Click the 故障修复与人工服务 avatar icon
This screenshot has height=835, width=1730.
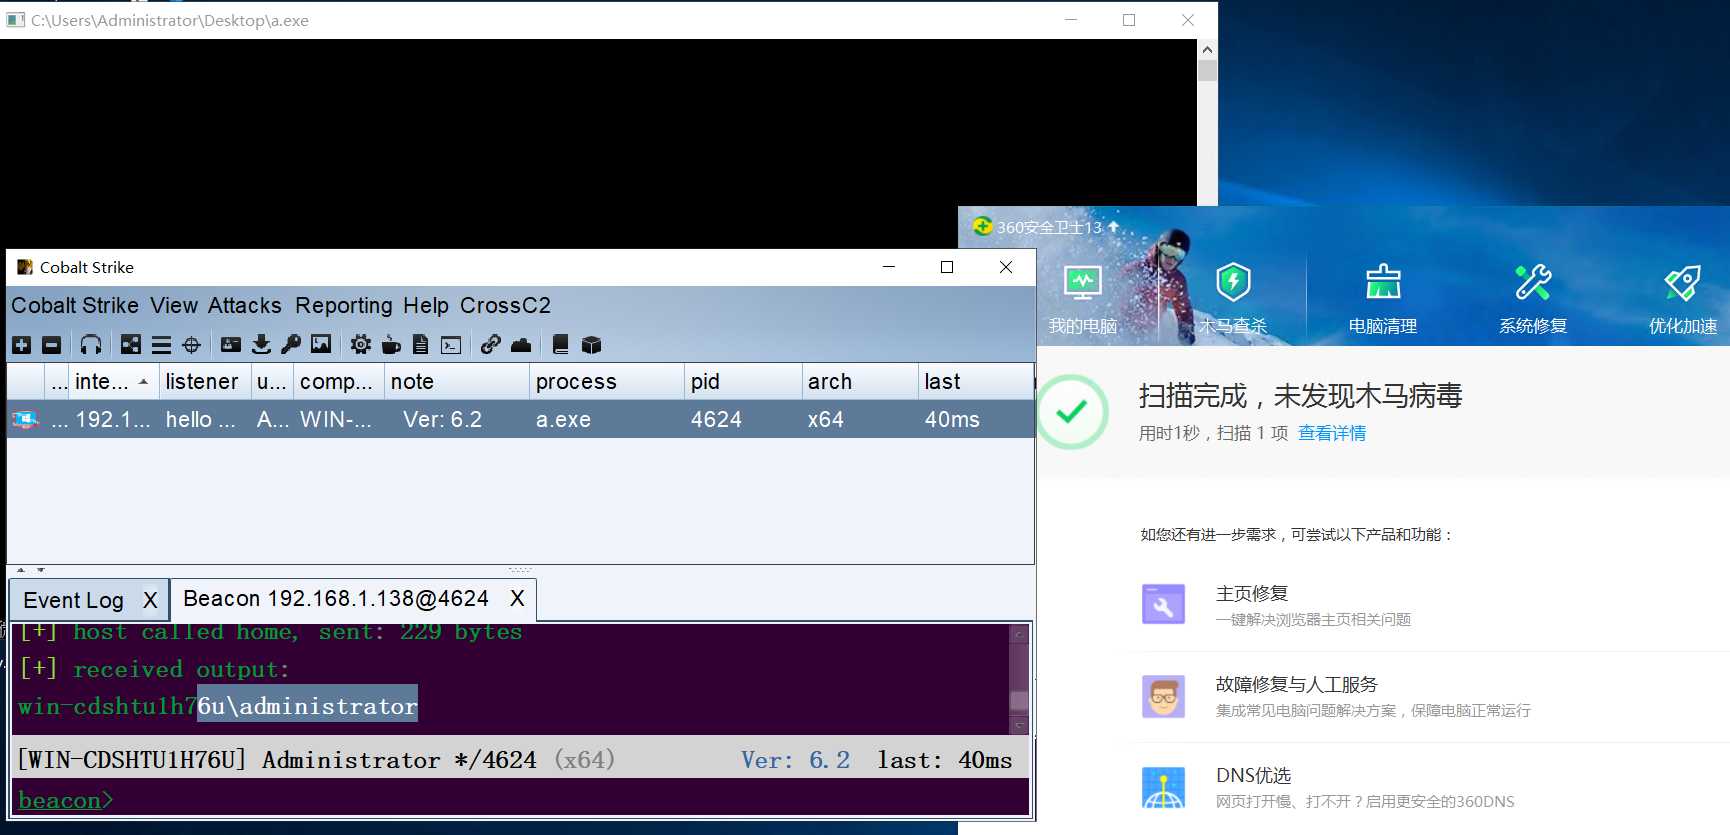tap(1163, 696)
